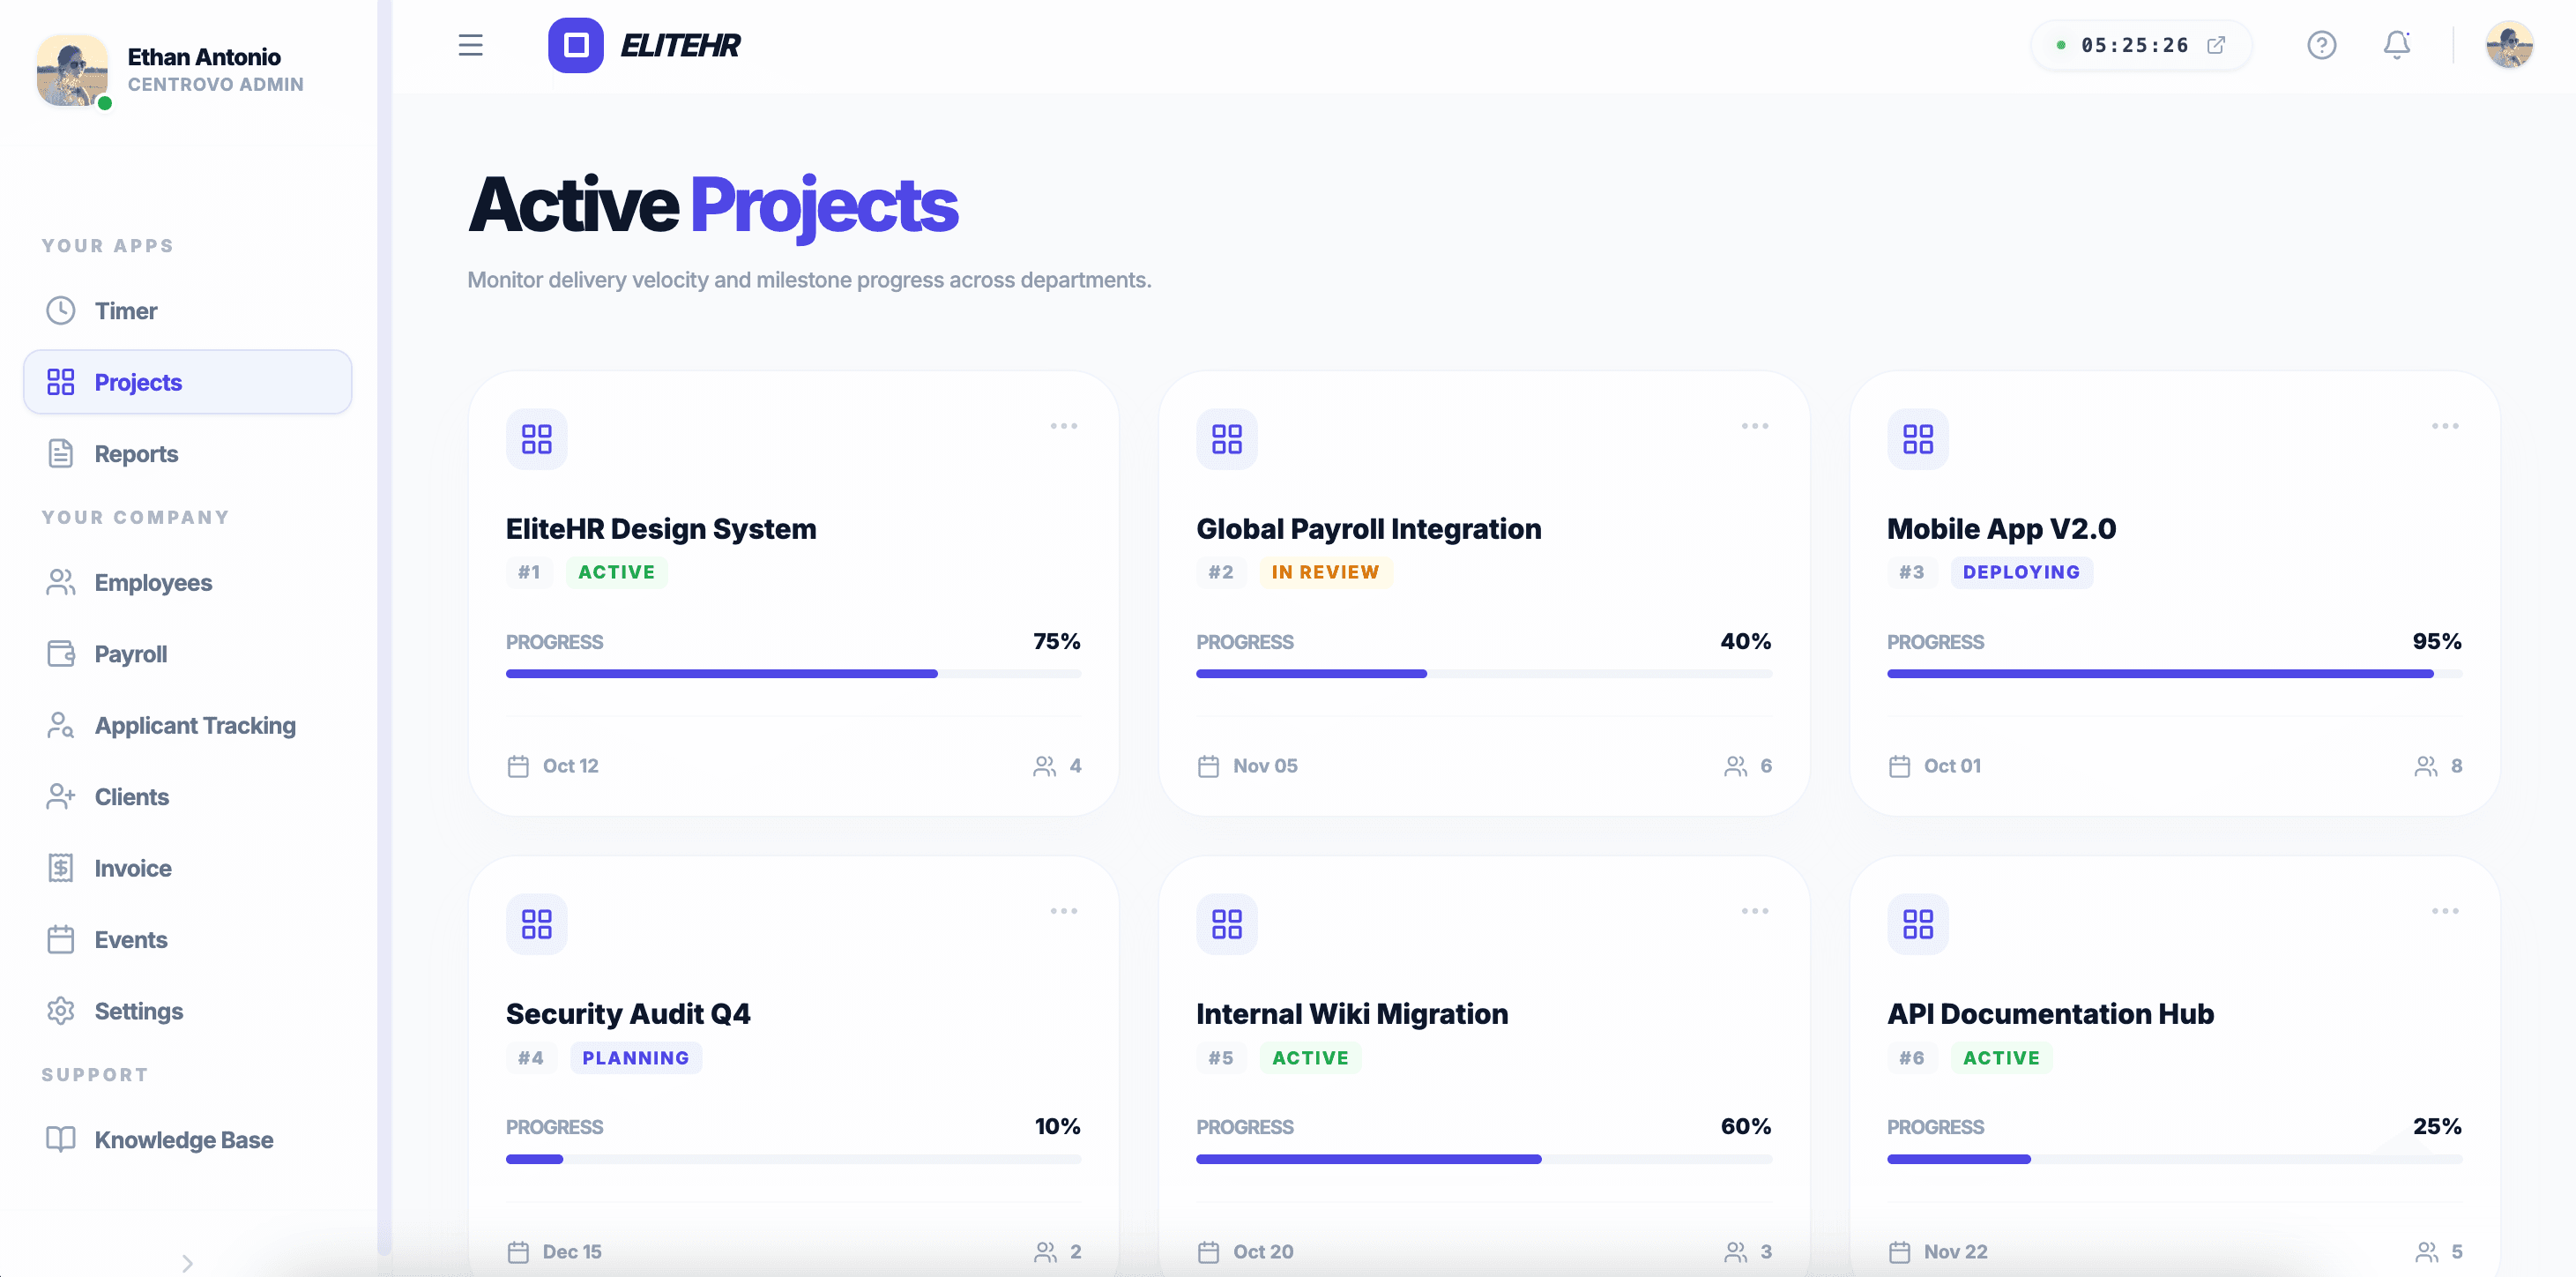Open options menu on EliteHR Design System card

tap(1064, 425)
